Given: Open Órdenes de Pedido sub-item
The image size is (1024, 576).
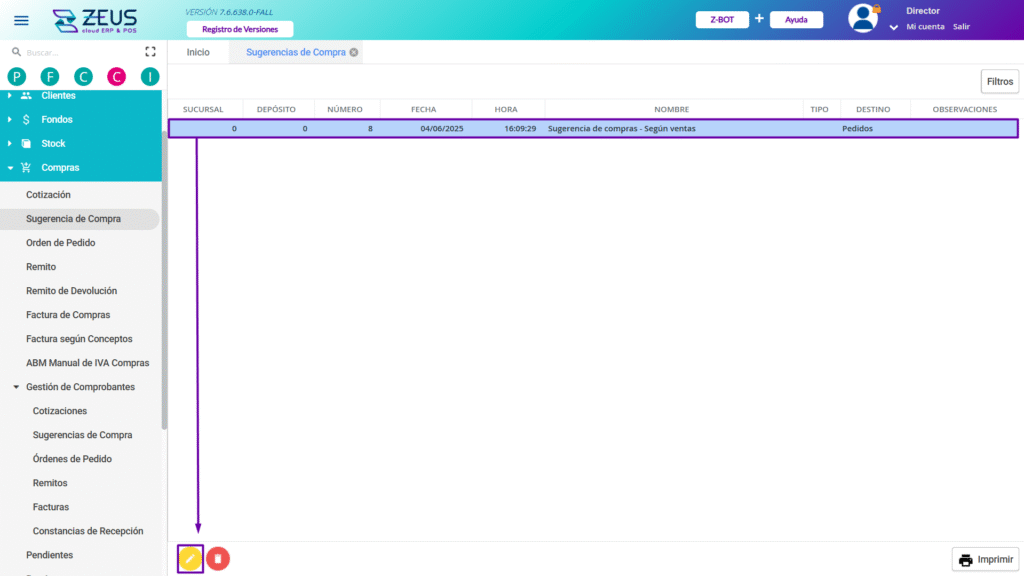Looking at the screenshot, I should [72, 459].
